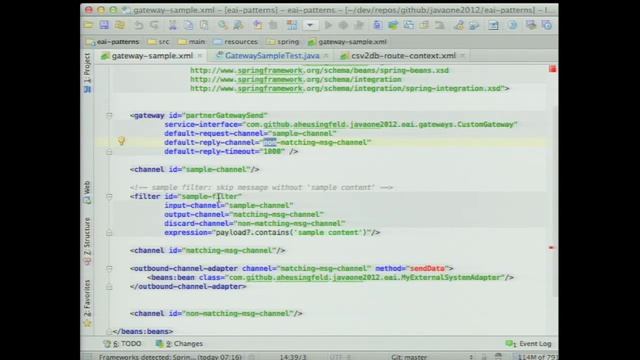
Task: Close the gateway-sample.xml tab
Action: pyautogui.click(x=200, y=56)
